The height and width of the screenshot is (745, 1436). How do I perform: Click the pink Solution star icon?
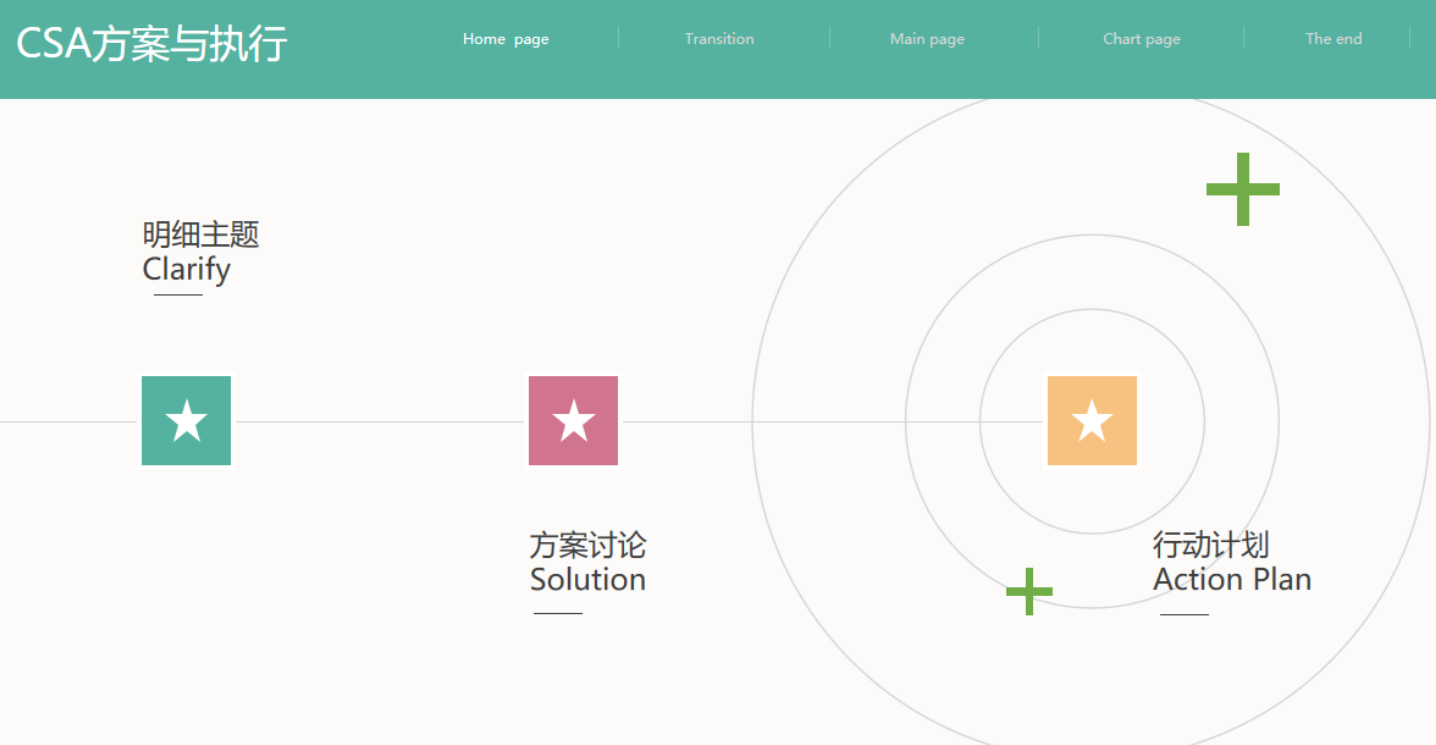[573, 421]
